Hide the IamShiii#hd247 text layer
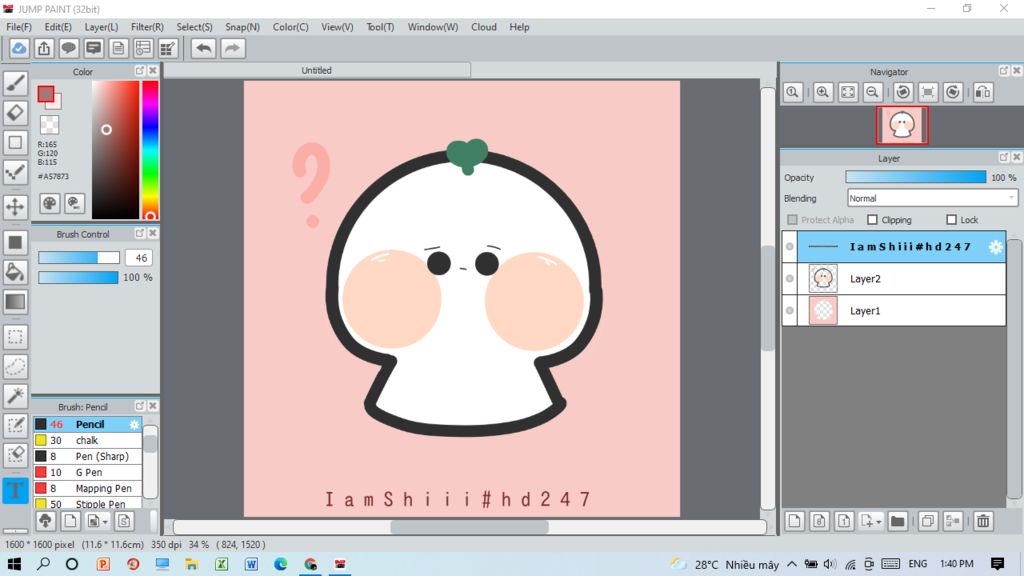This screenshot has width=1024, height=576. point(790,247)
